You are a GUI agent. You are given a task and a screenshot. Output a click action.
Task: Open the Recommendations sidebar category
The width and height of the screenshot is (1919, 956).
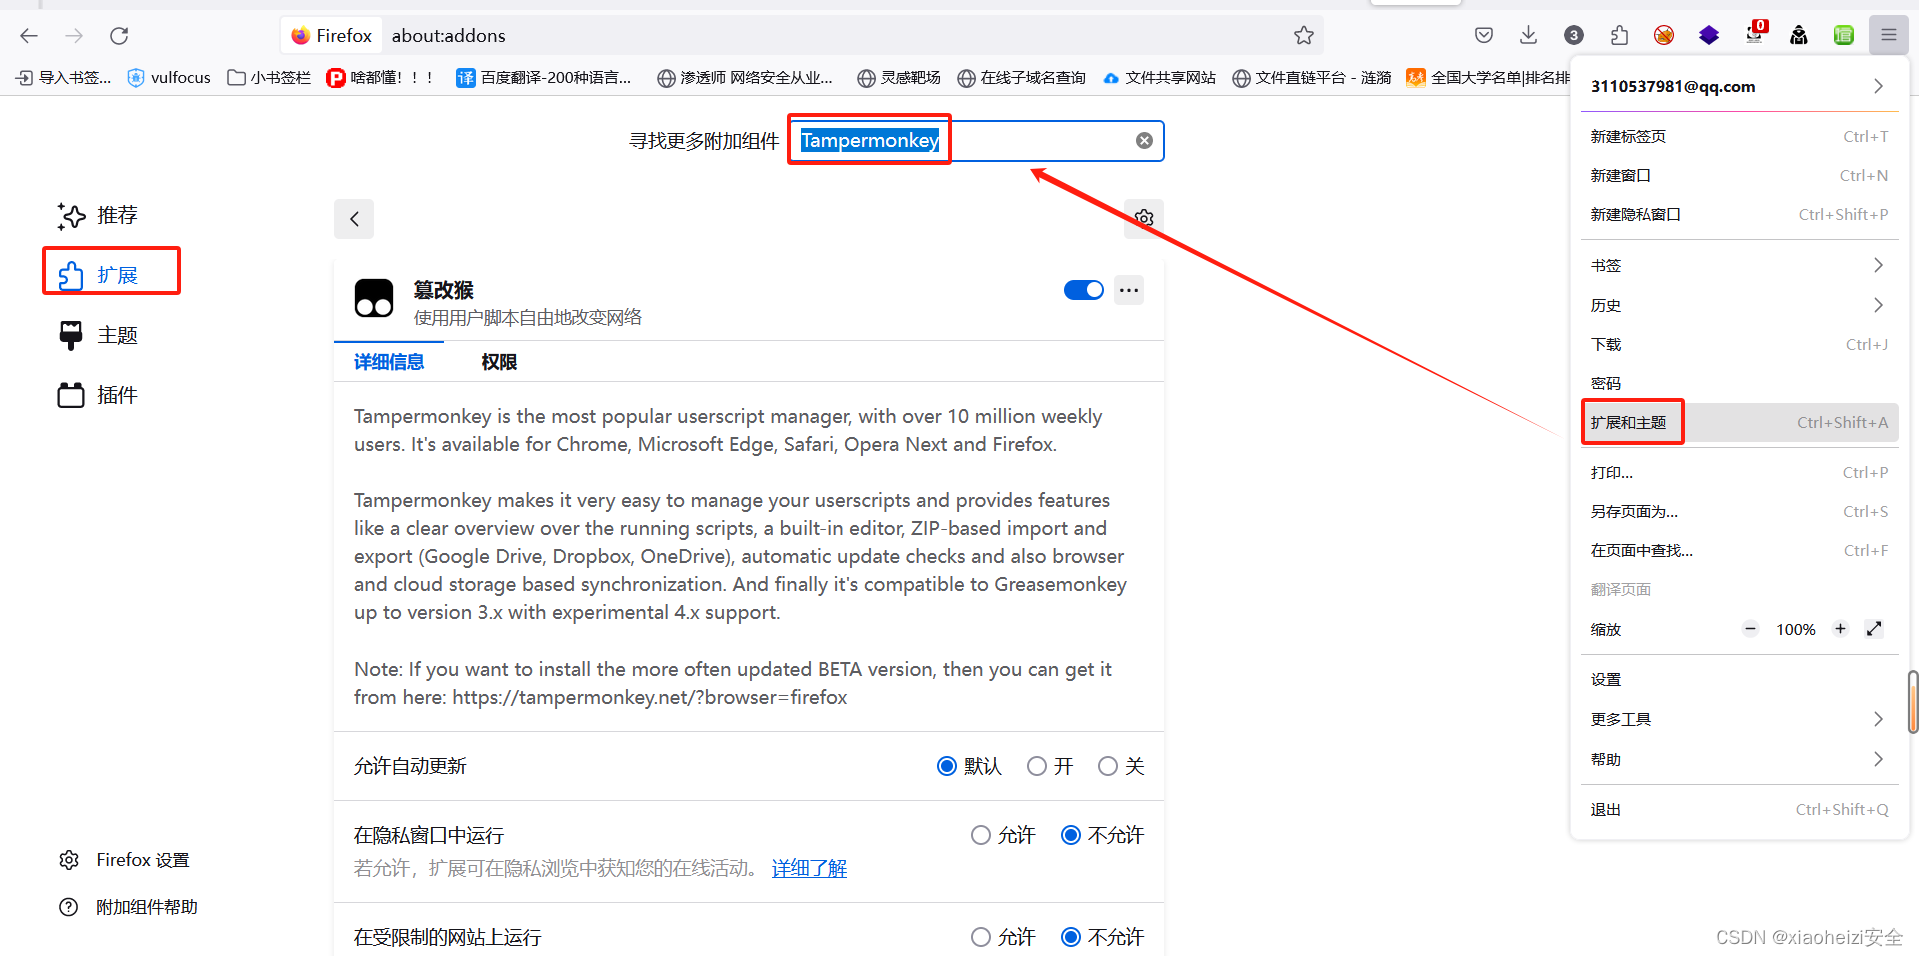[98, 215]
